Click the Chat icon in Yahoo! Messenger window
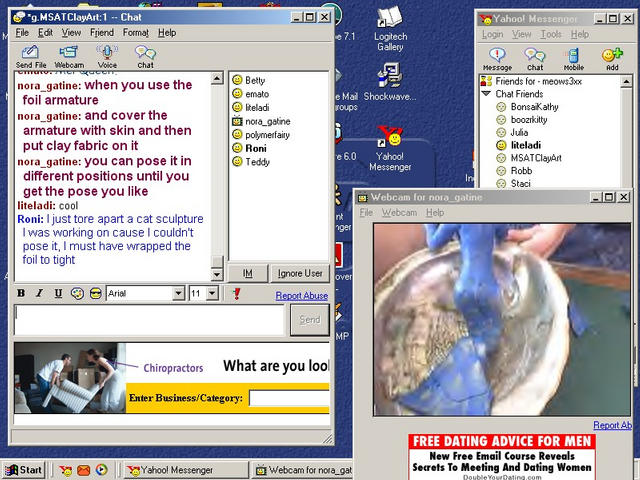 (x=535, y=59)
